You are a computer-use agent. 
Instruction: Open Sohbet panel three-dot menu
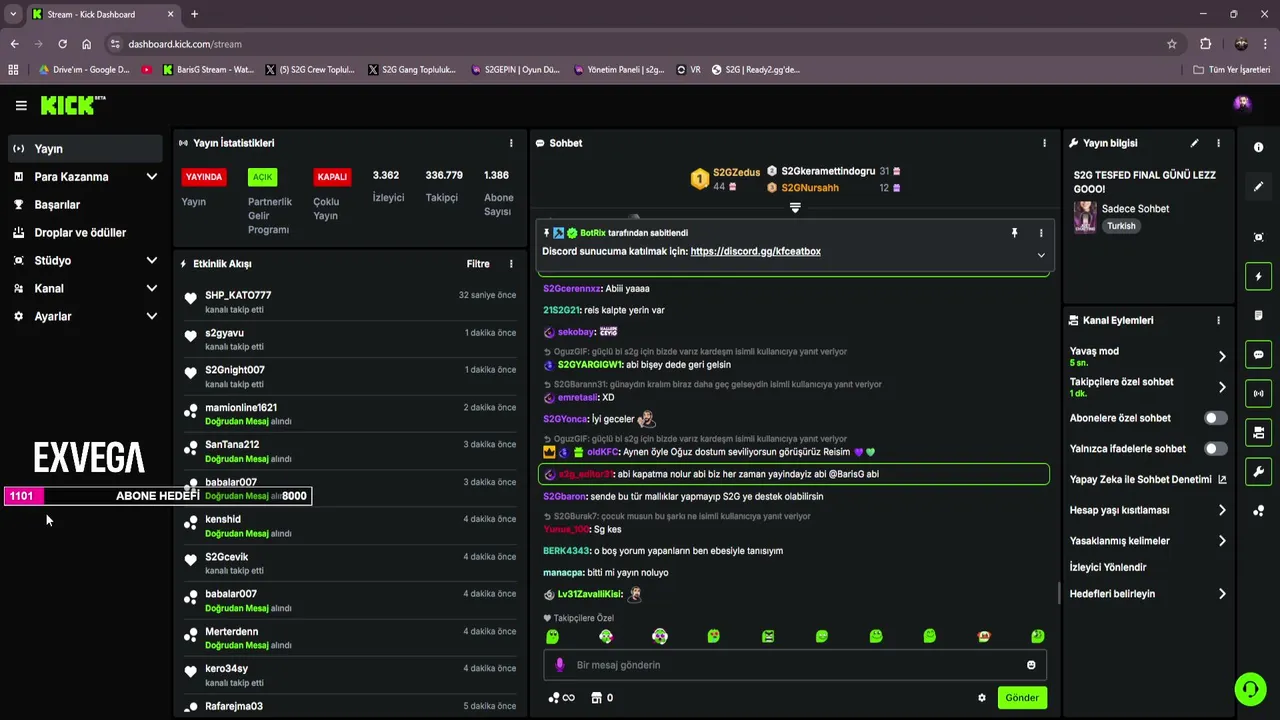[x=1044, y=143]
